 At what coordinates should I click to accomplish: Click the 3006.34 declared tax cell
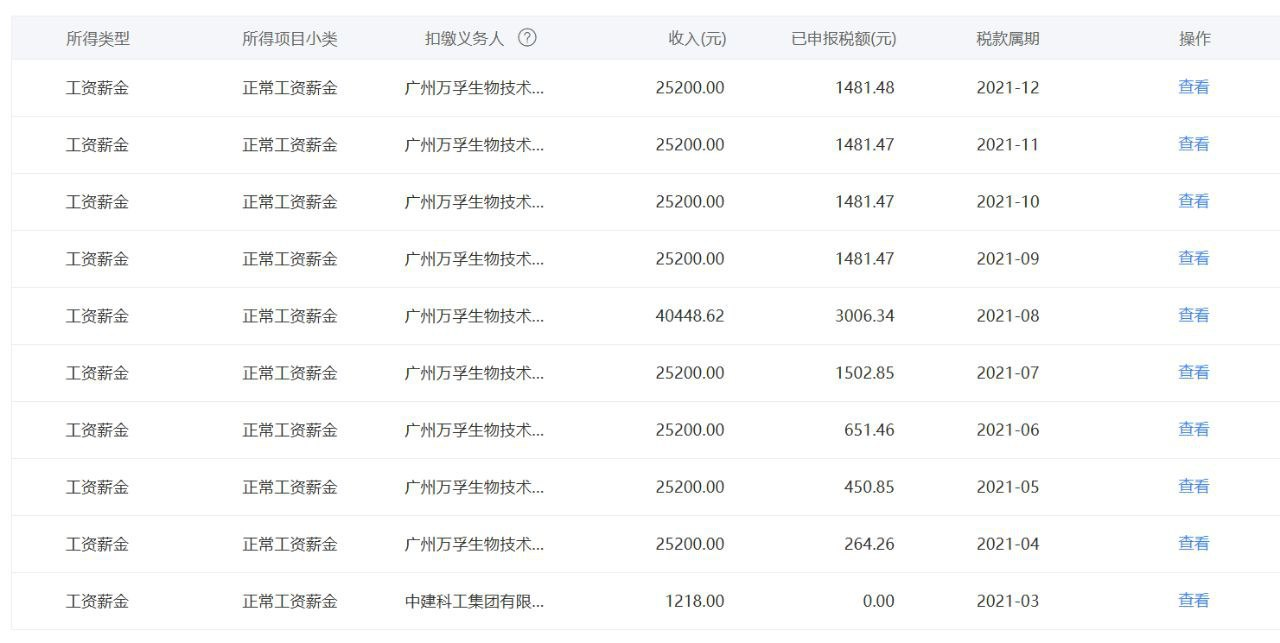click(864, 316)
